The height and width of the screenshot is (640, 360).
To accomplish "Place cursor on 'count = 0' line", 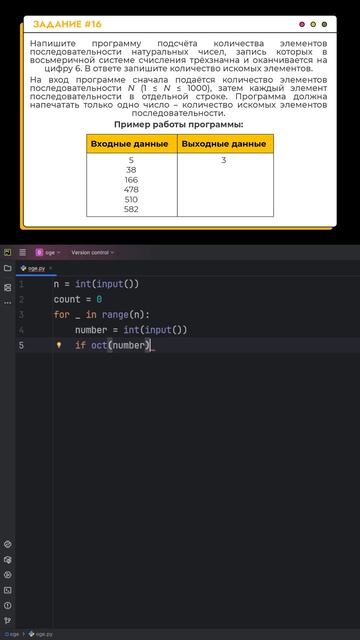I will tap(78, 300).
